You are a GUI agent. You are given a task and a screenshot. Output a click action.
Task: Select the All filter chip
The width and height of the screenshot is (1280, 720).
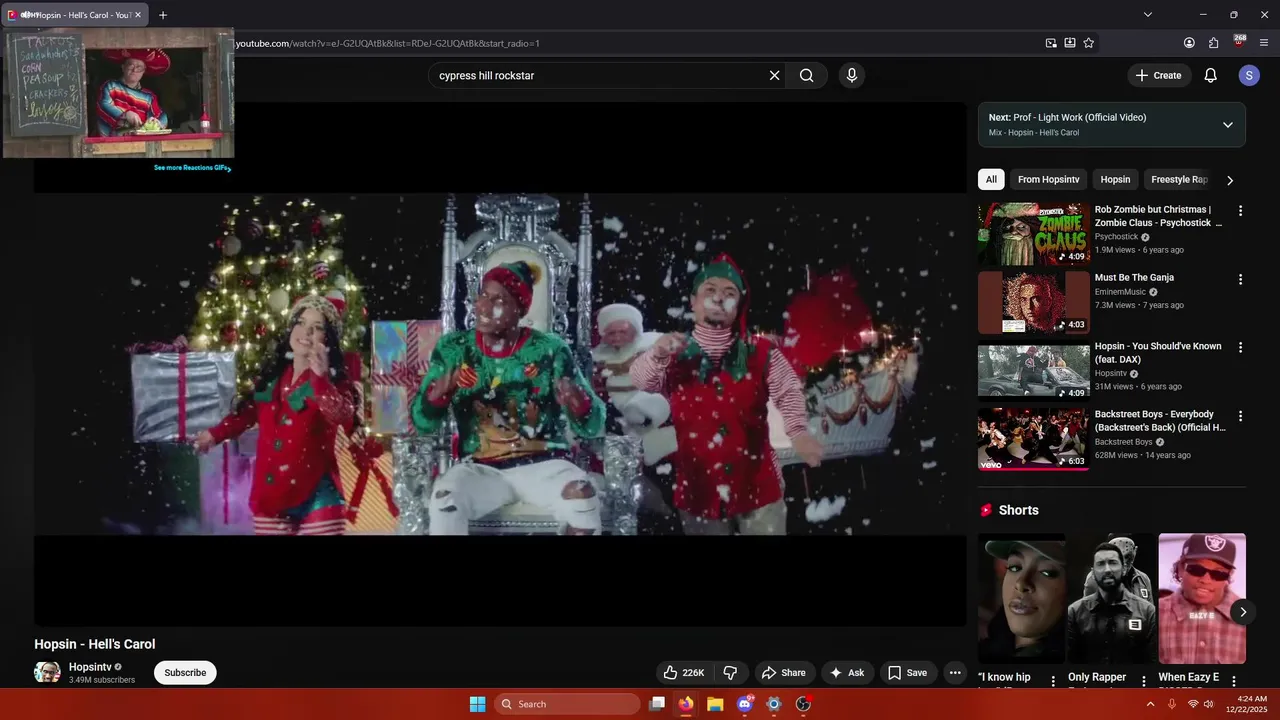[x=991, y=180]
